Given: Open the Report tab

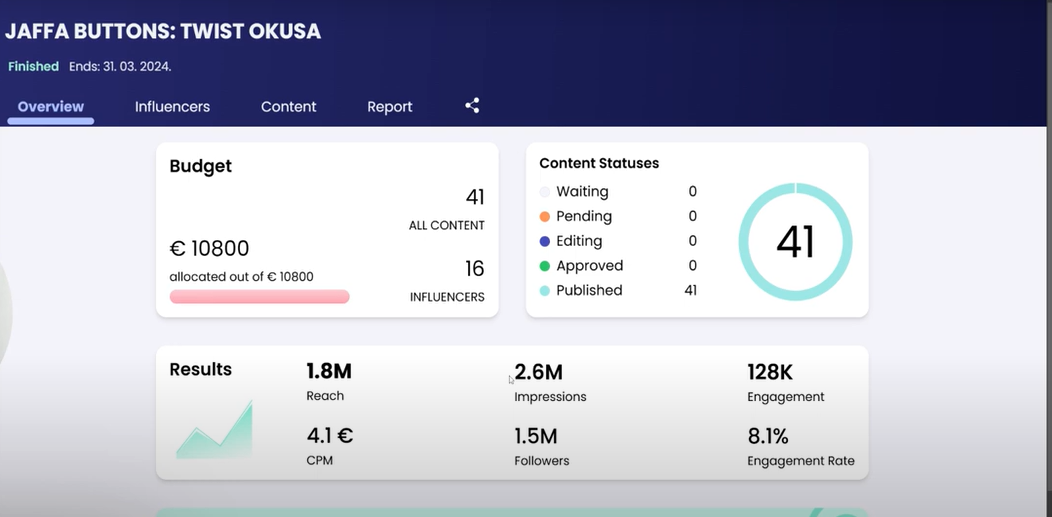Looking at the screenshot, I should pyautogui.click(x=390, y=107).
